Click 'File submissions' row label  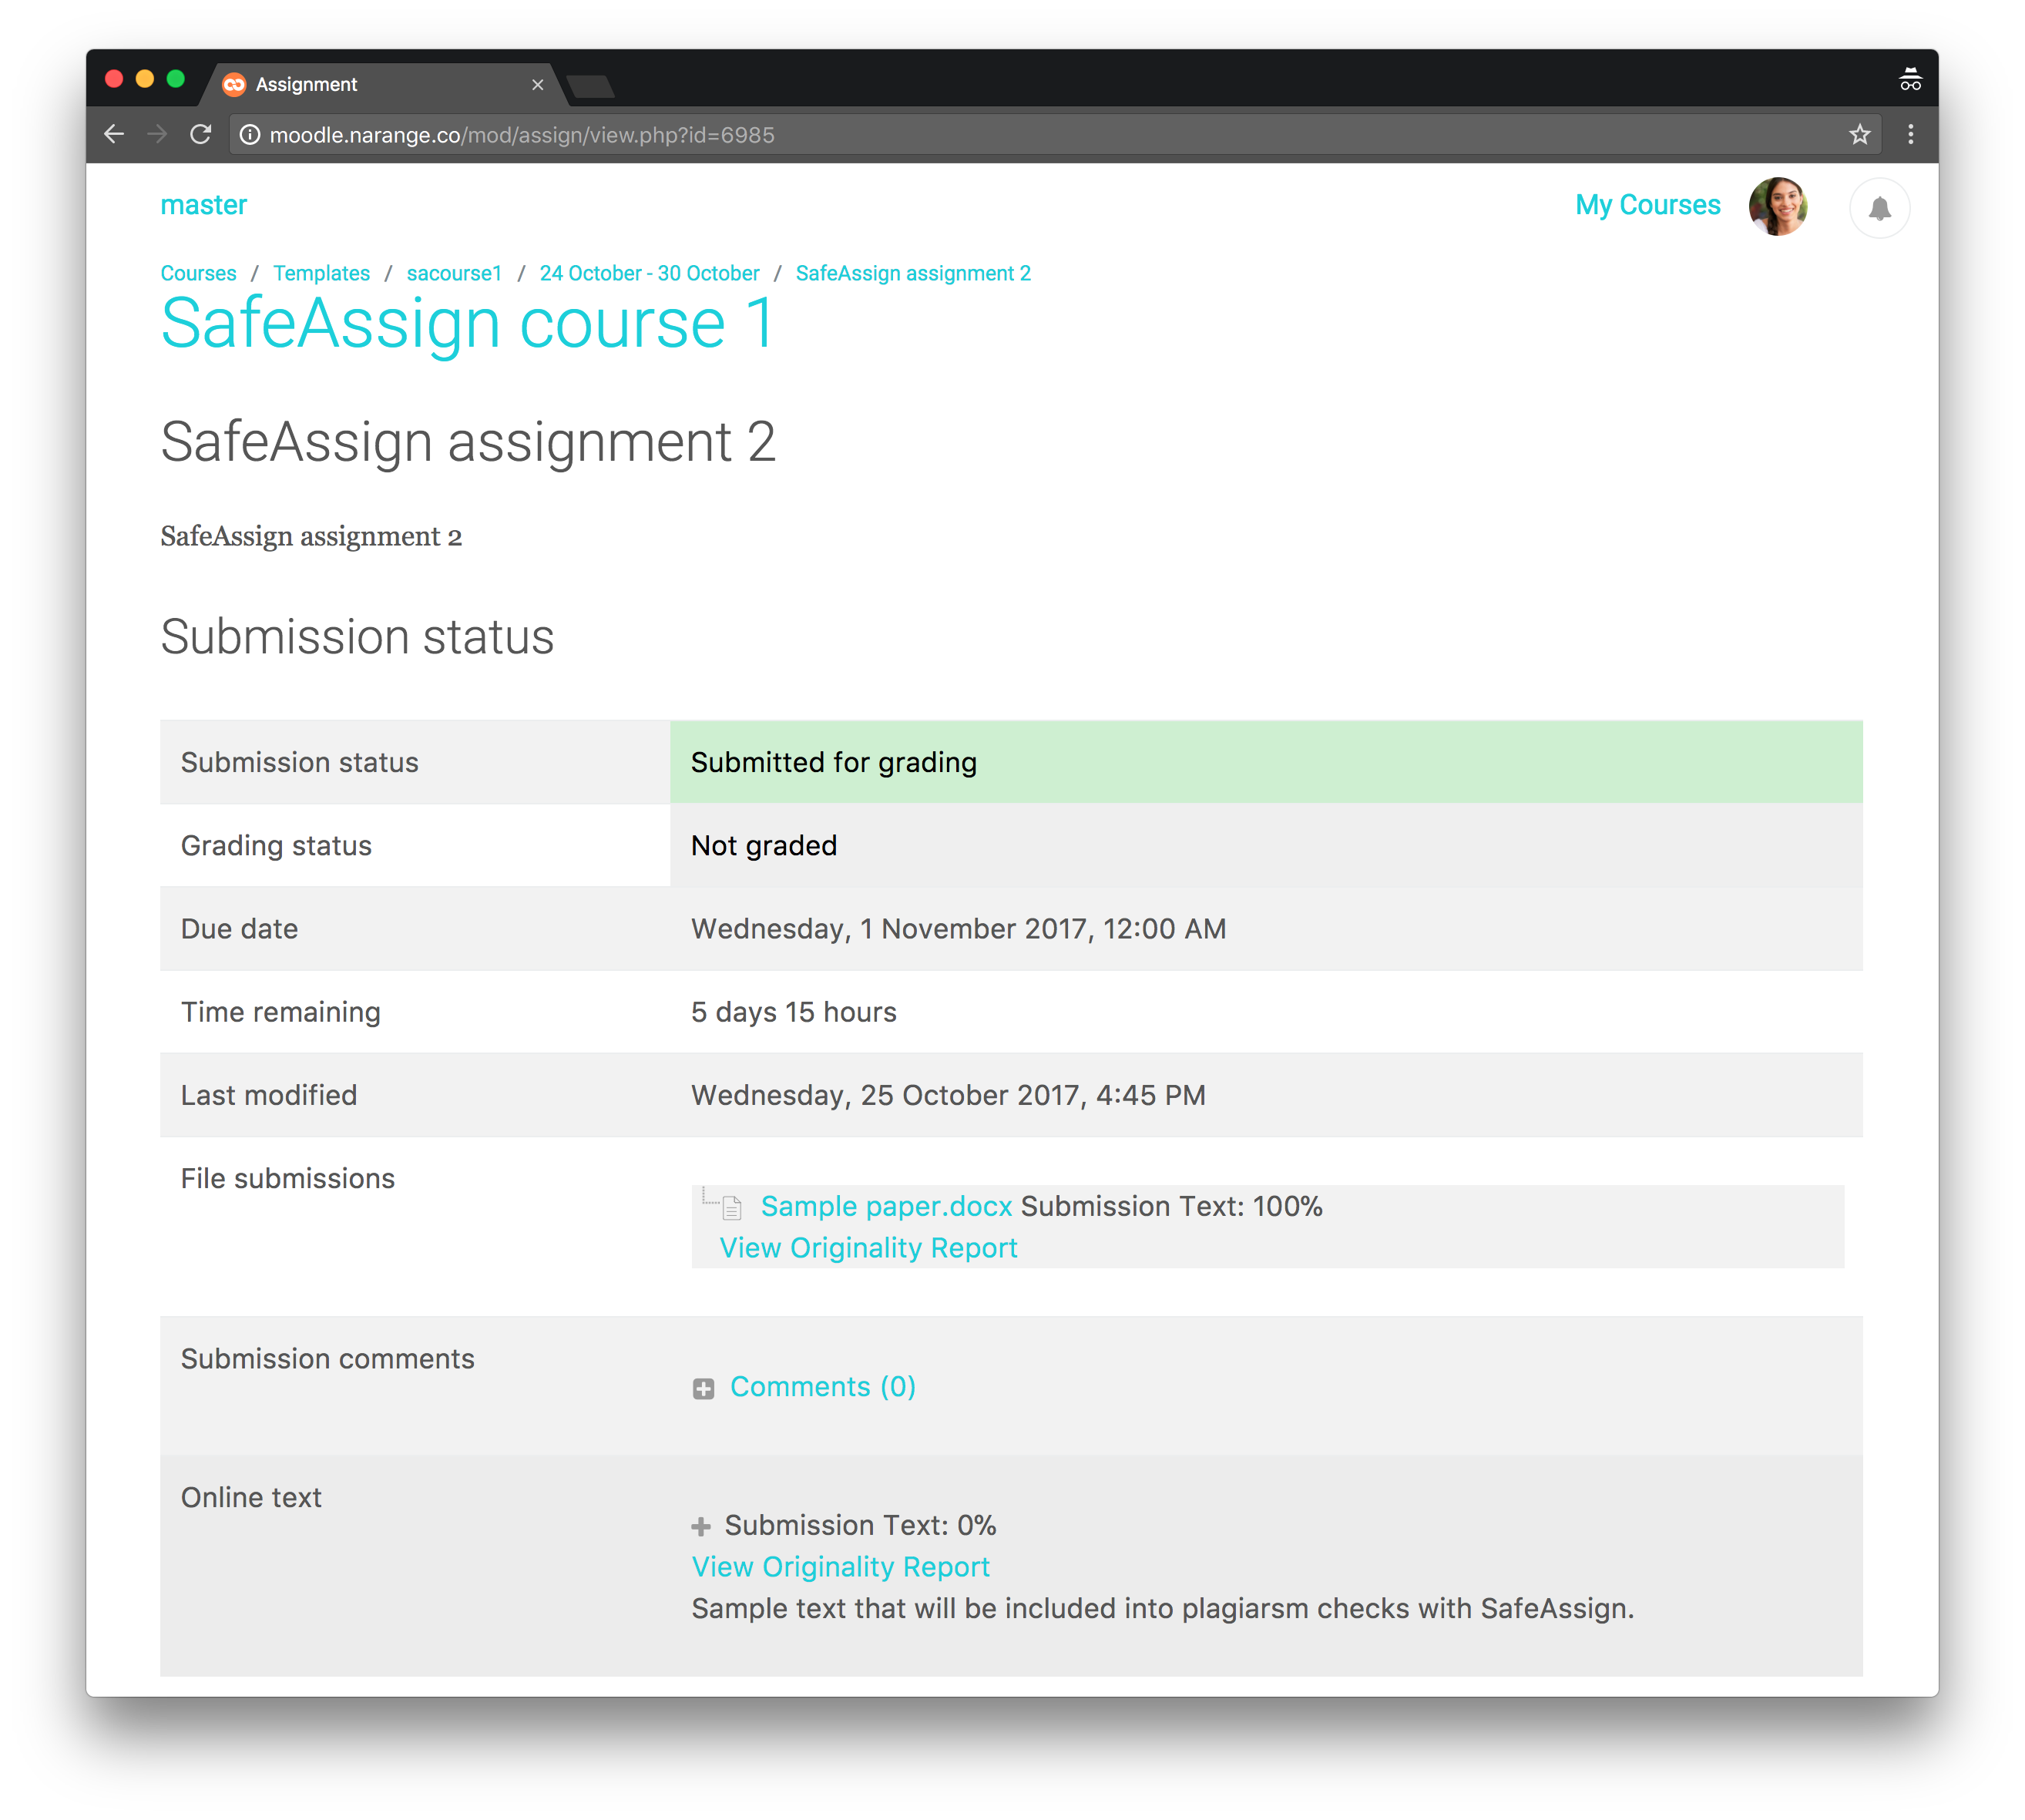coord(287,1179)
